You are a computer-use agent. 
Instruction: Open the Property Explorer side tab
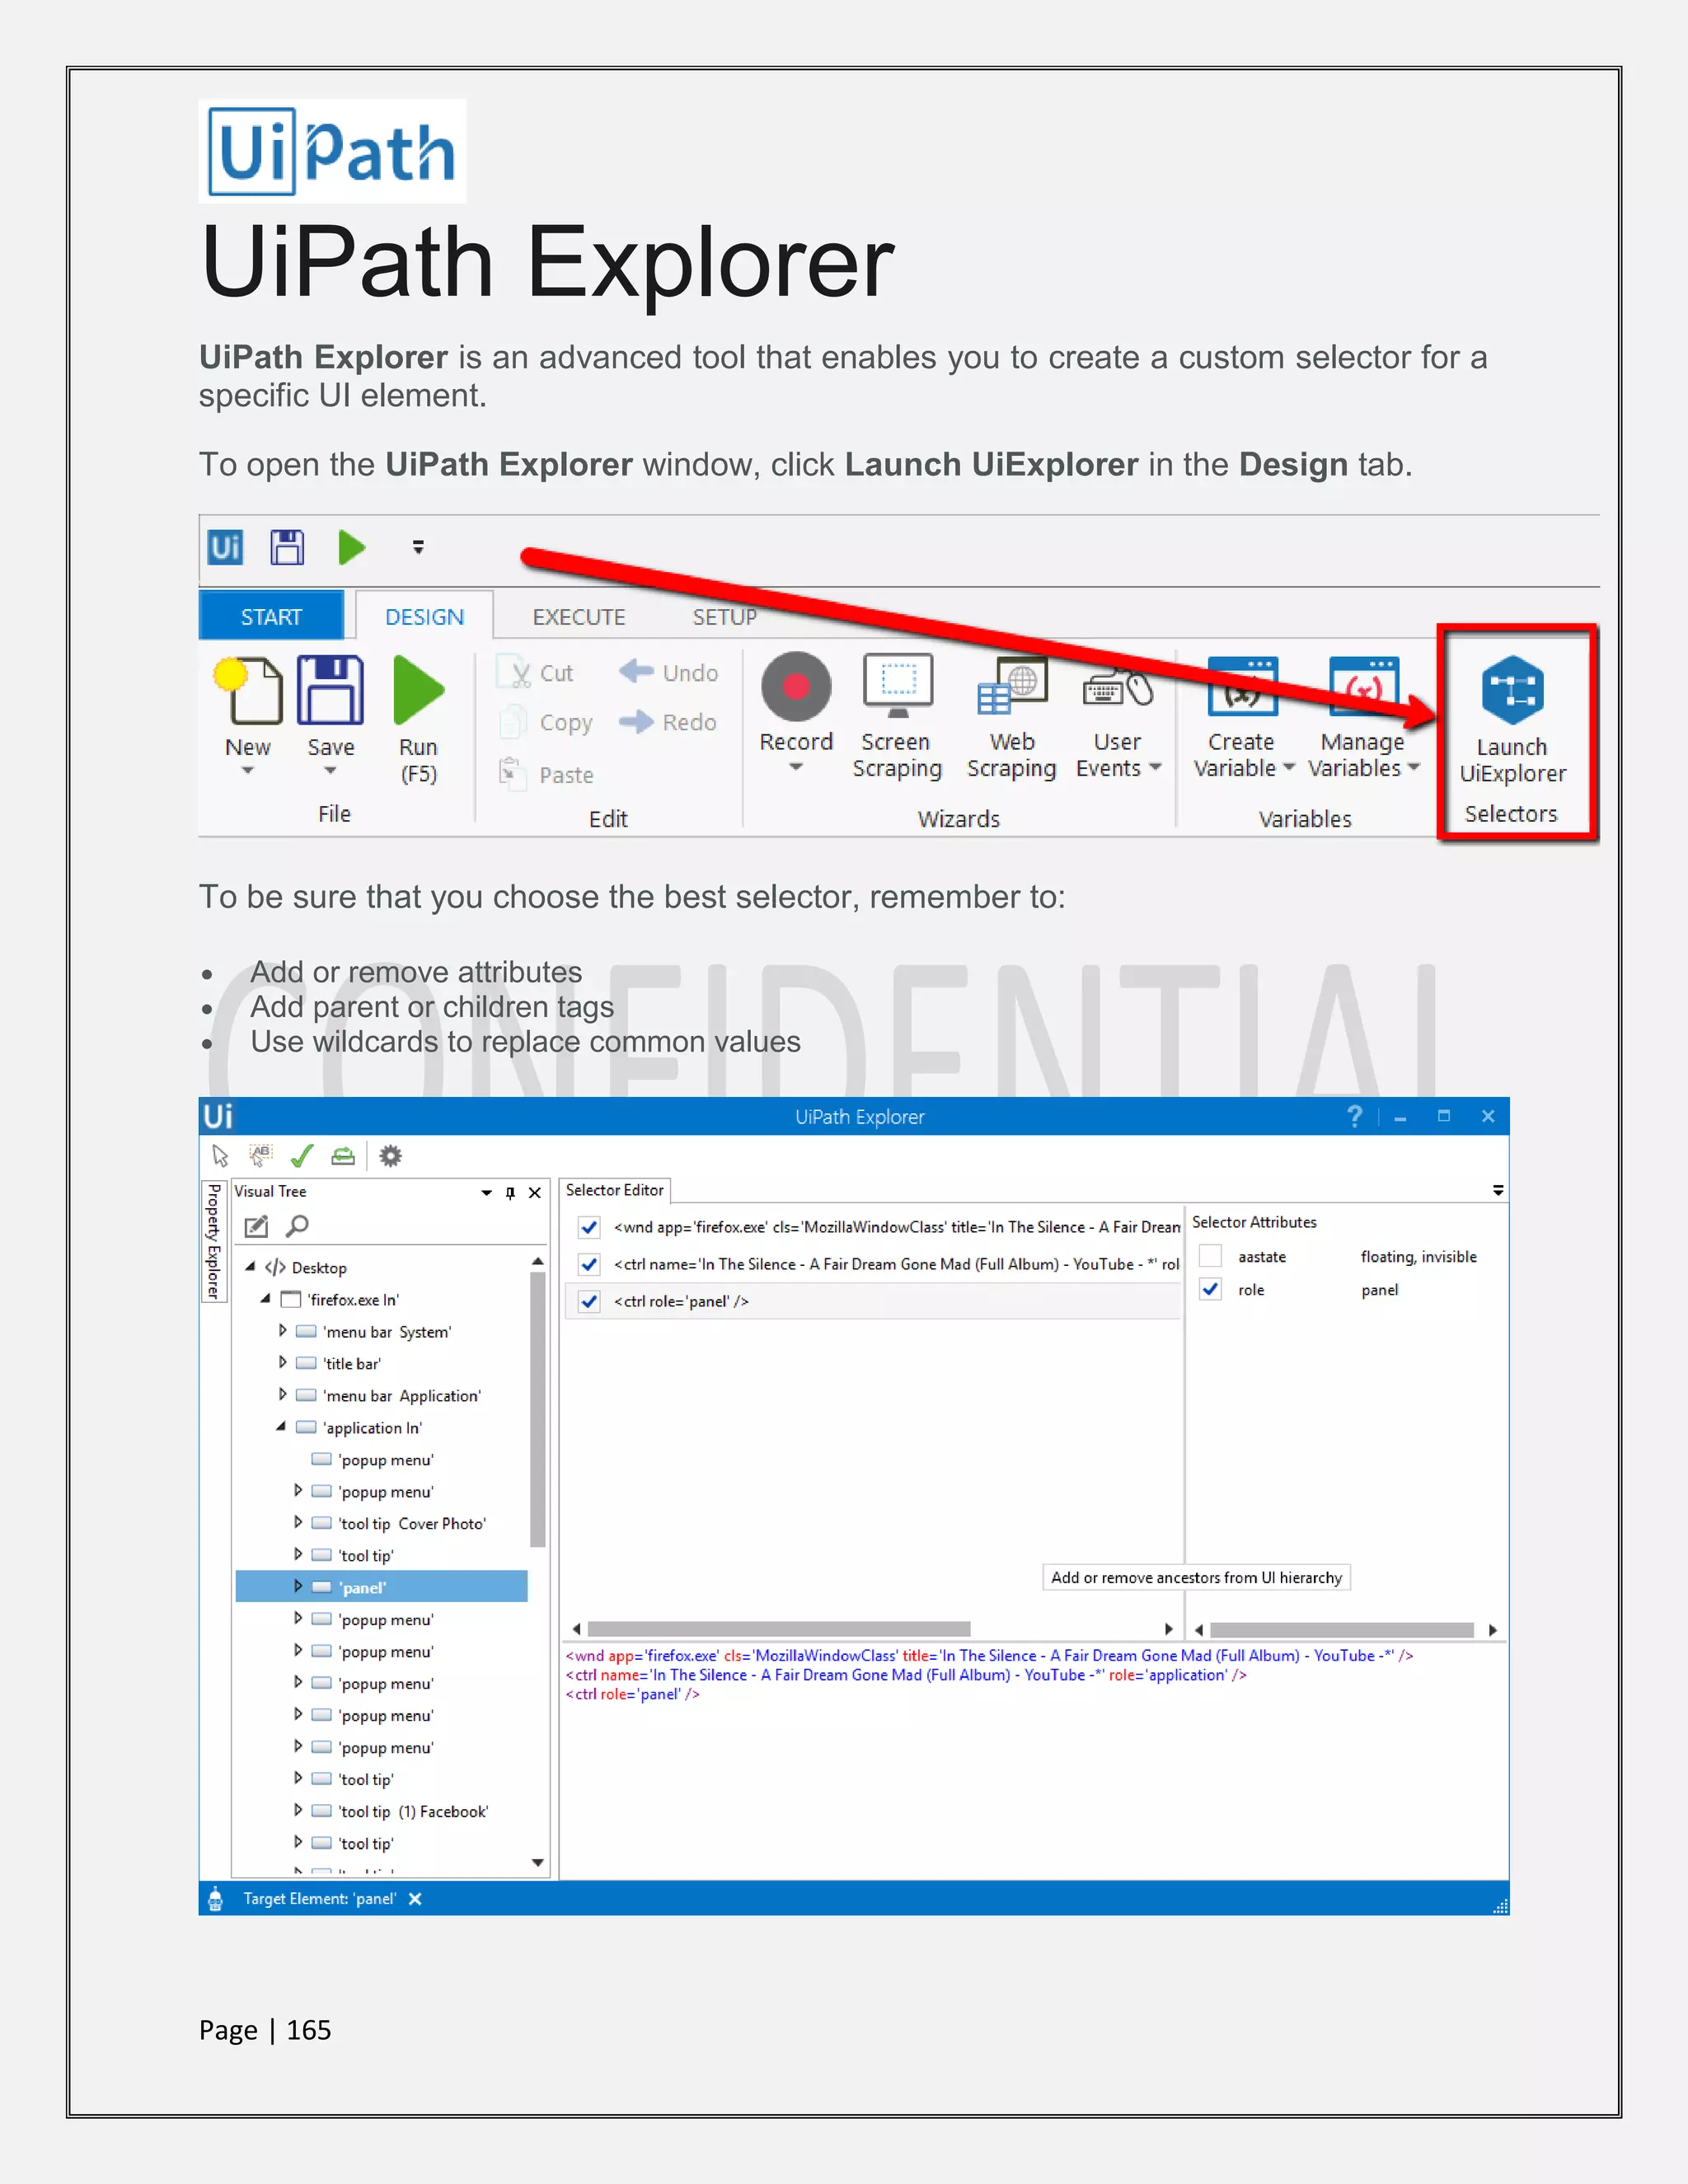click(x=213, y=1241)
